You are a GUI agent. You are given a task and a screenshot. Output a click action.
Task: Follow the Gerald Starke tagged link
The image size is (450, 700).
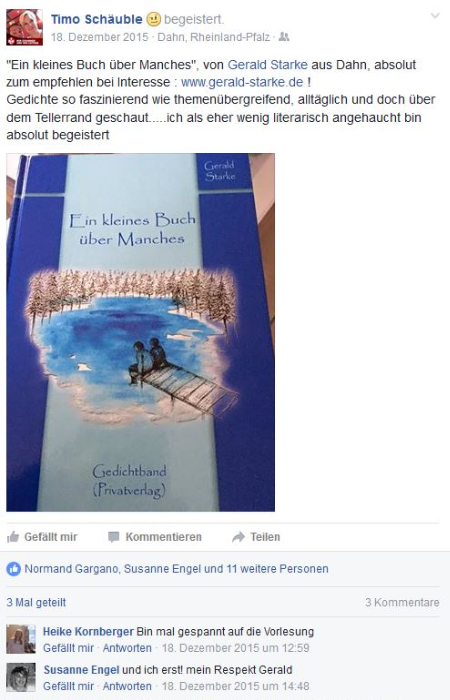click(267, 65)
